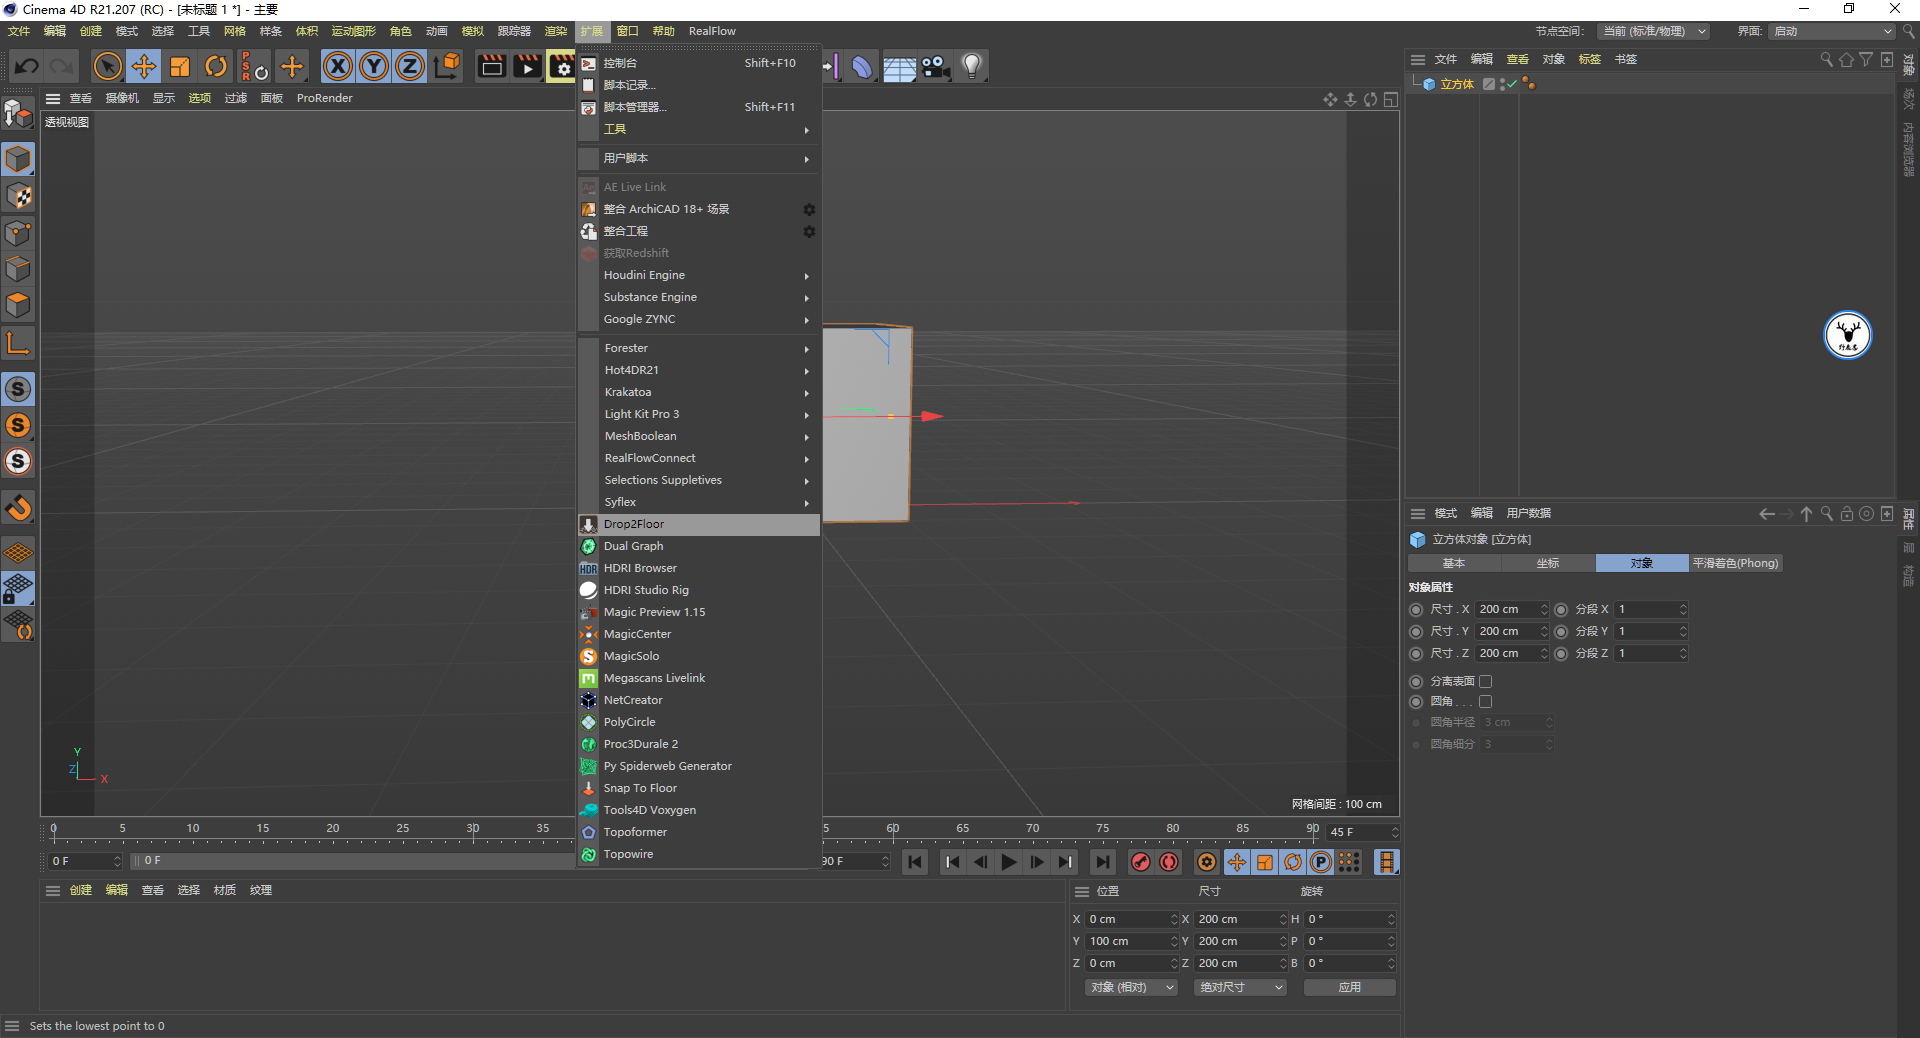Image resolution: width=1920 pixels, height=1038 pixels.
Task: Select 立方体 object in object manager
Action: coord(1457,84)
